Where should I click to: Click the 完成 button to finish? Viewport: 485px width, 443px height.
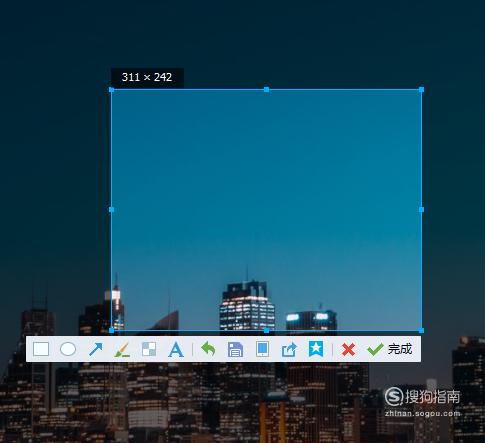(x=389, y=349)
